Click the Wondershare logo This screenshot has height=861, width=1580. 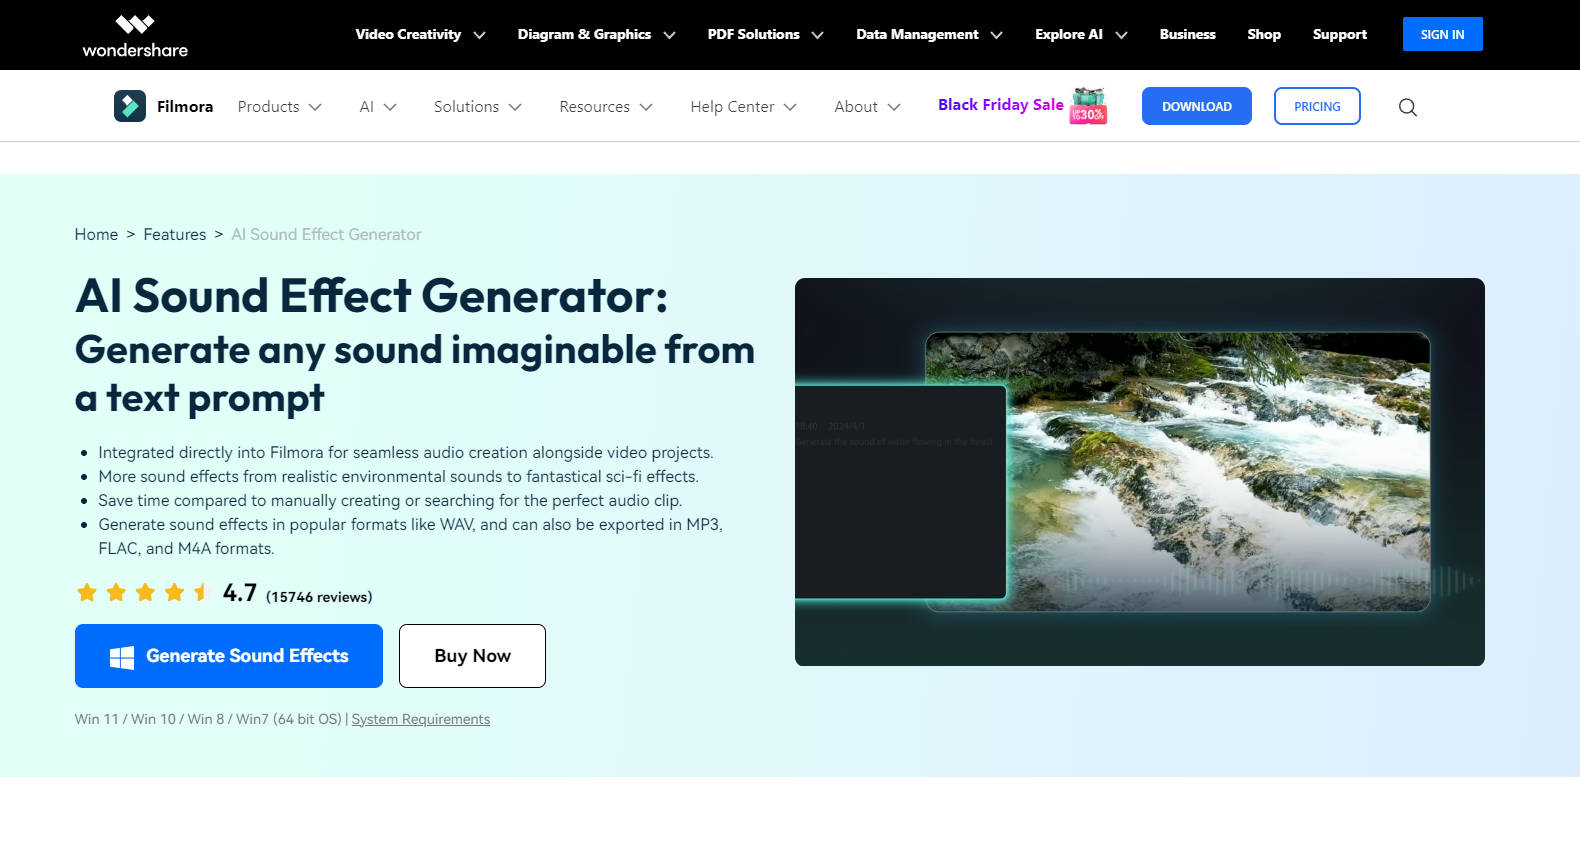click(135, 36)
